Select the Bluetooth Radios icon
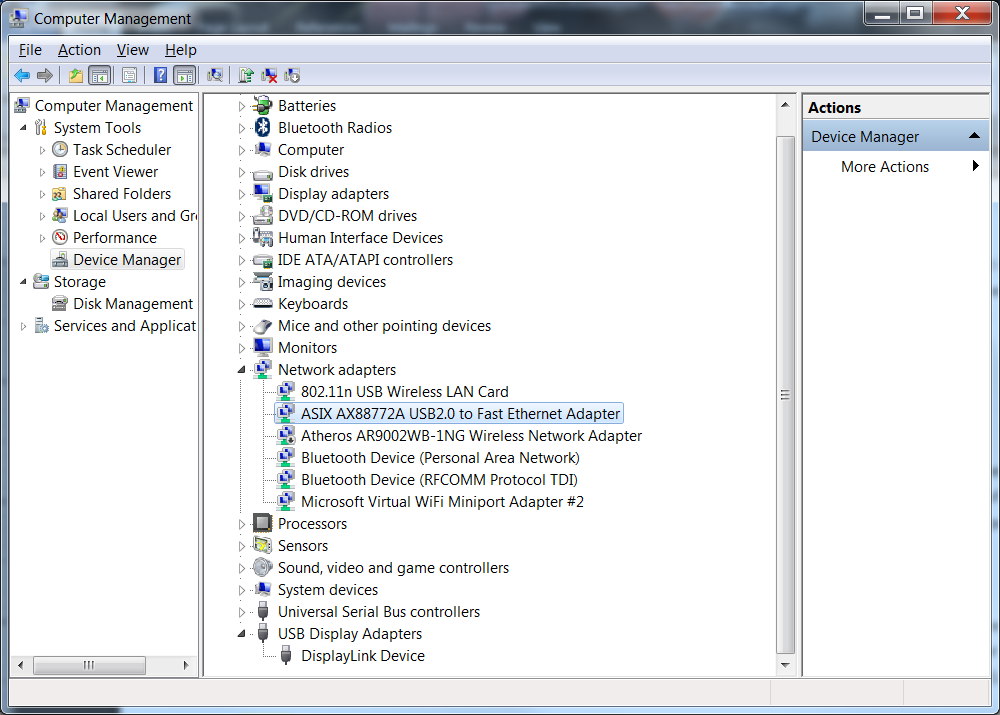Screen dimensions: 1000x715 262,128
